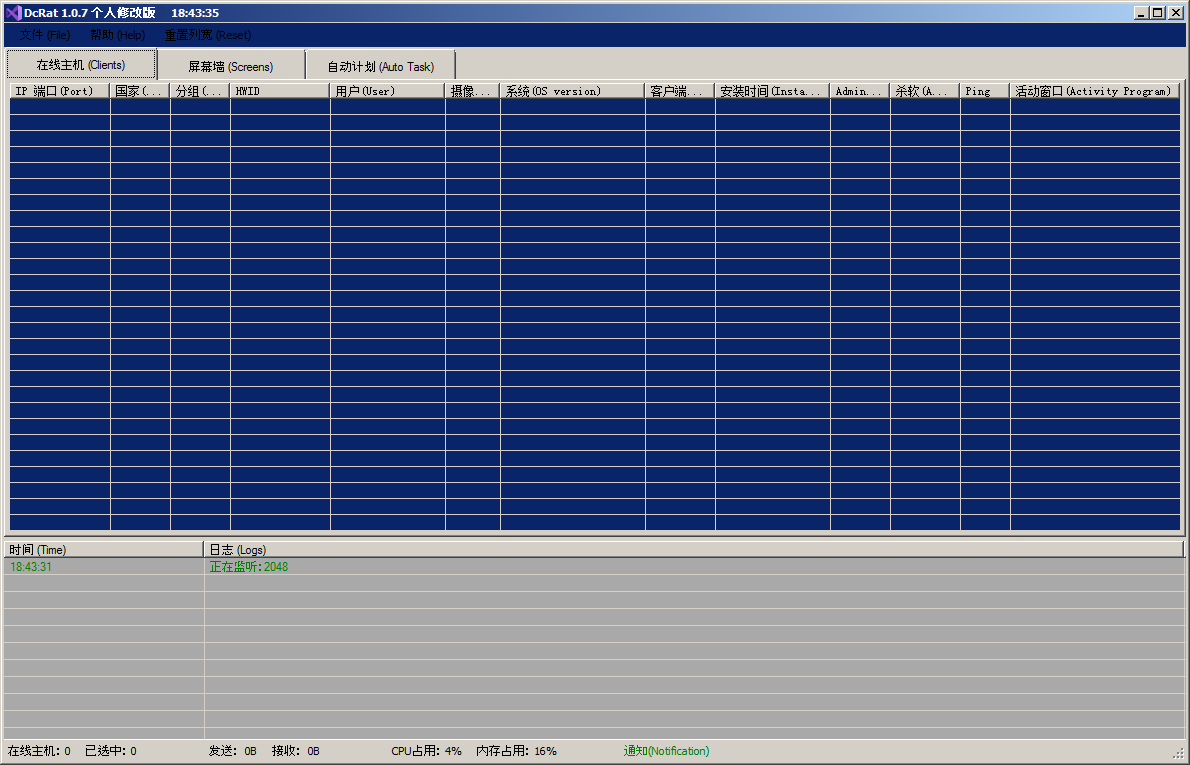Maximize the DcRat window
The width and height of the screenshot is (1190, 765).
point(1158,13)
